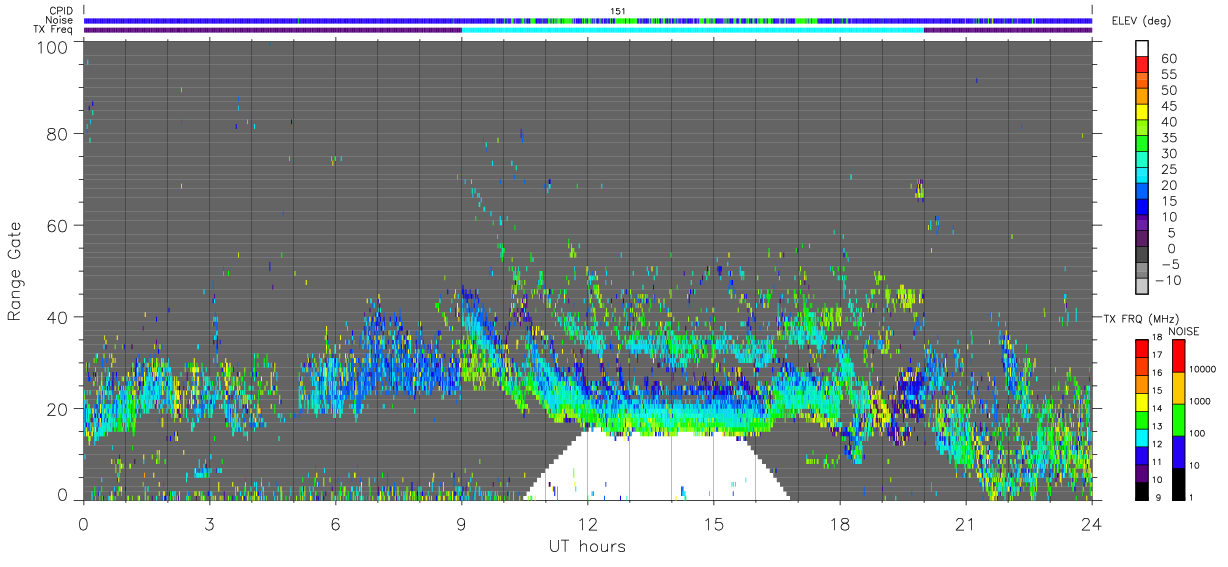Pick the black swatch between 1 and 10 NOISE
This screenshot has height=567, width=1228.
[1178, 484]
